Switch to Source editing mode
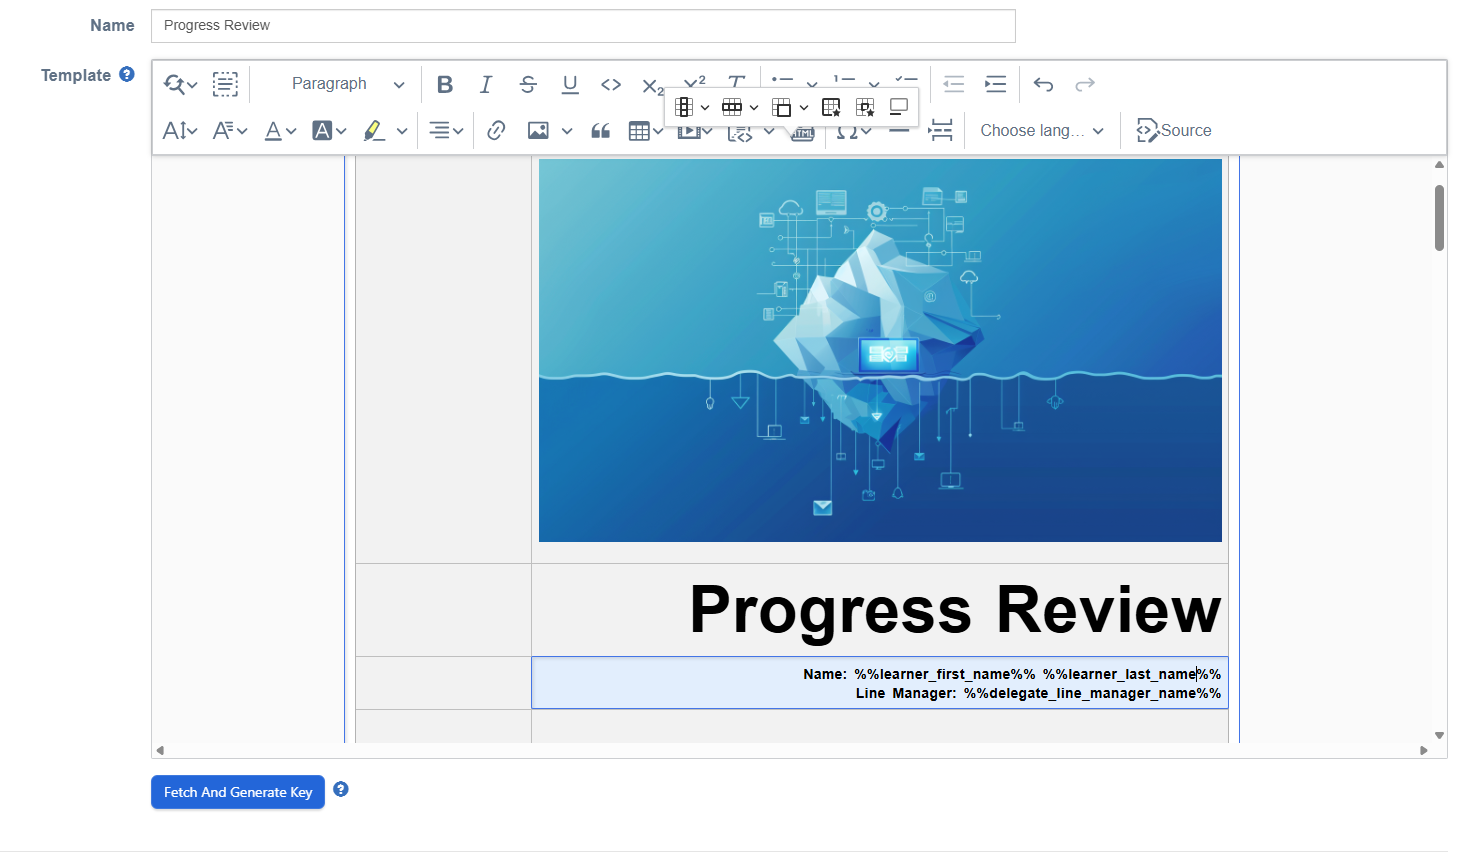The image size is (1463, 853). (1174, 130)
